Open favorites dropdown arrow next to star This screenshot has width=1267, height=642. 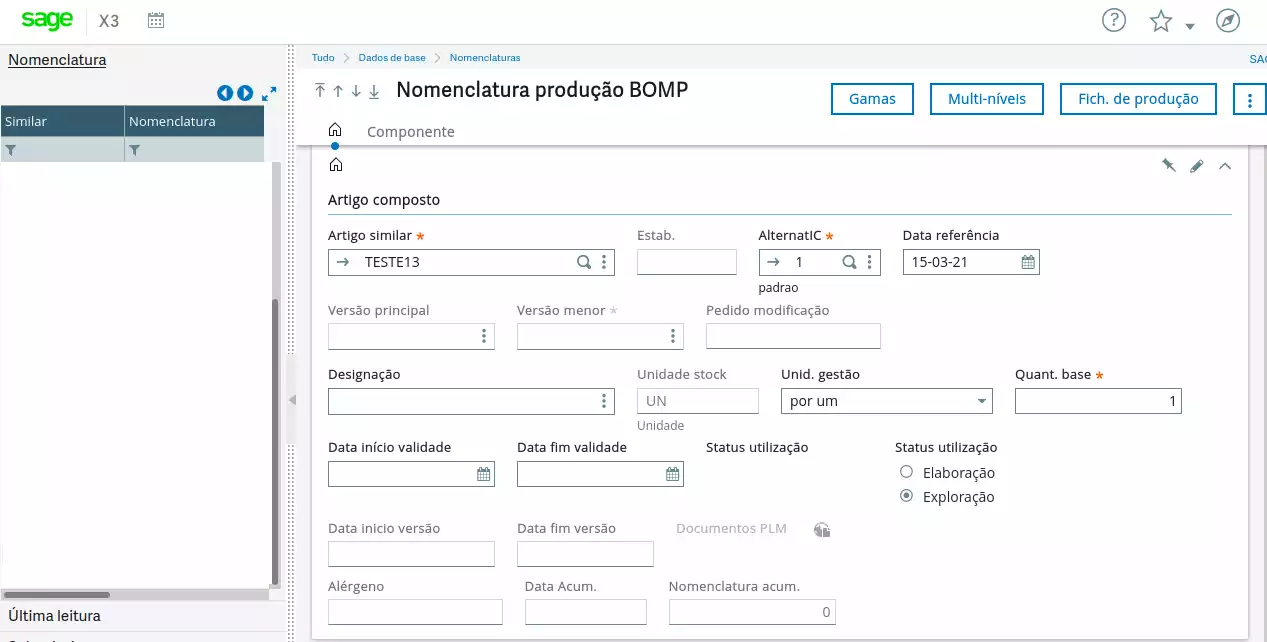coord(1190,26)
